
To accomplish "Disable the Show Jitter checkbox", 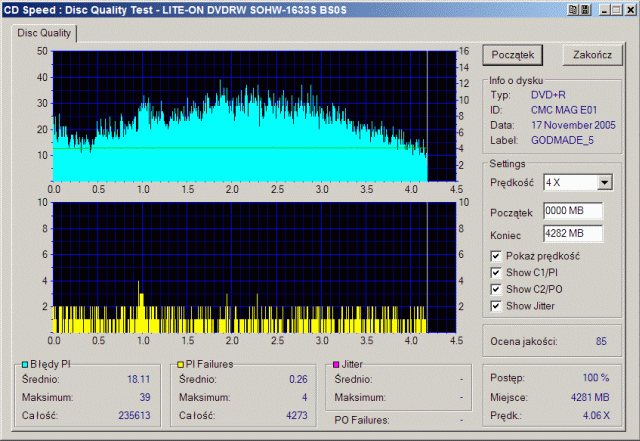I will click(496, 306).
